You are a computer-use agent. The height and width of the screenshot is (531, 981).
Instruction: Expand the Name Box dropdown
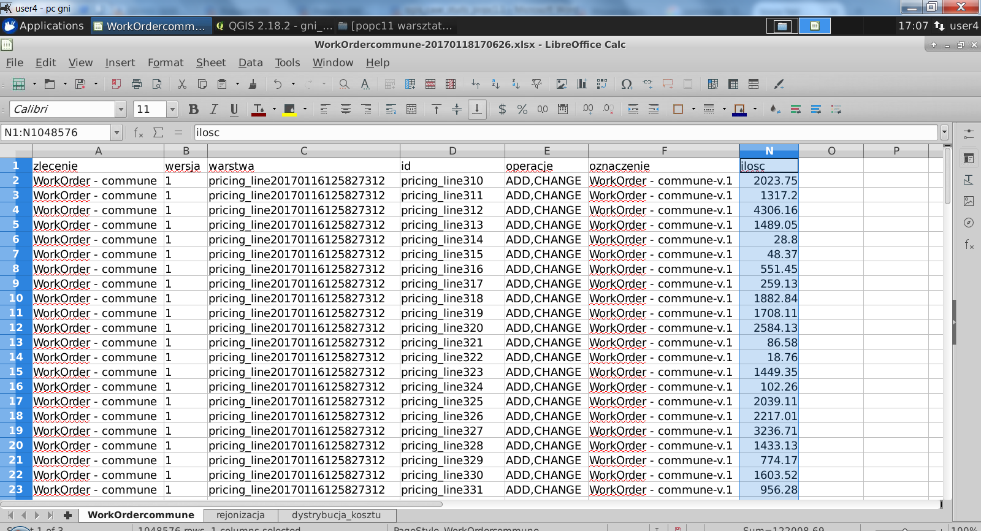click(x=116, y=132)
